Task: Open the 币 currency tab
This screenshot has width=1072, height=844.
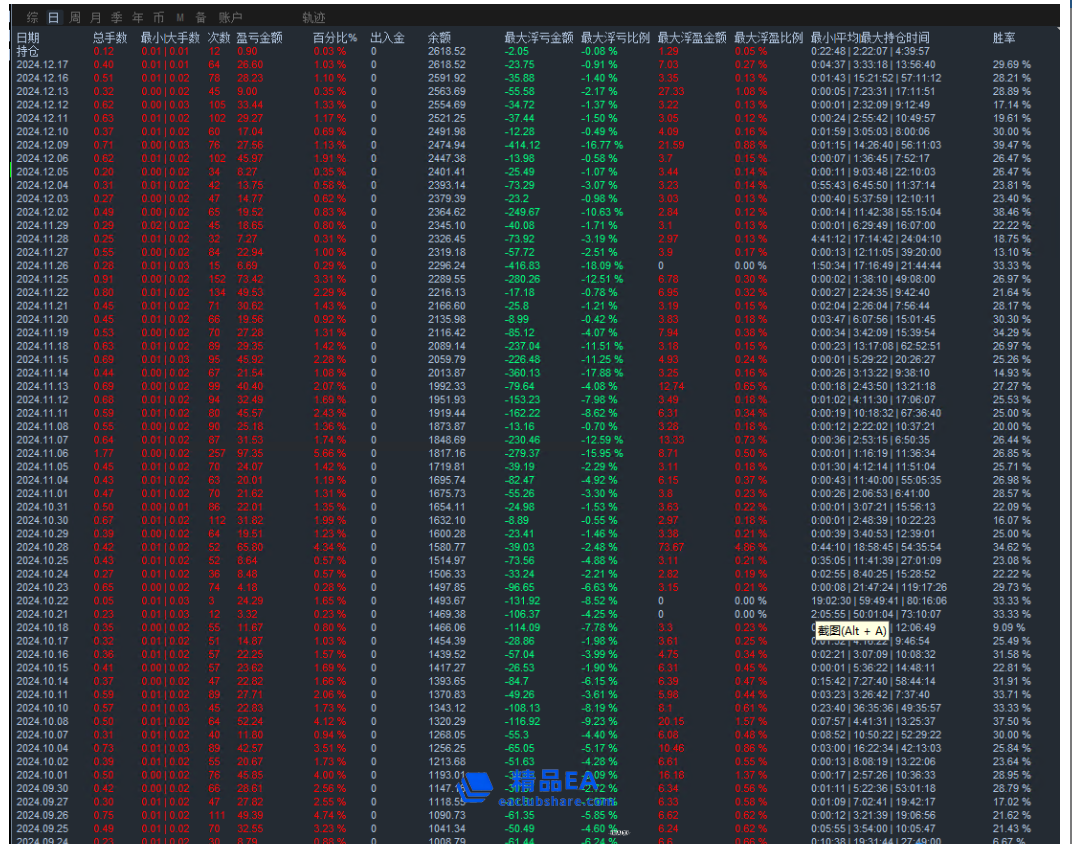Action: point(158,18)
